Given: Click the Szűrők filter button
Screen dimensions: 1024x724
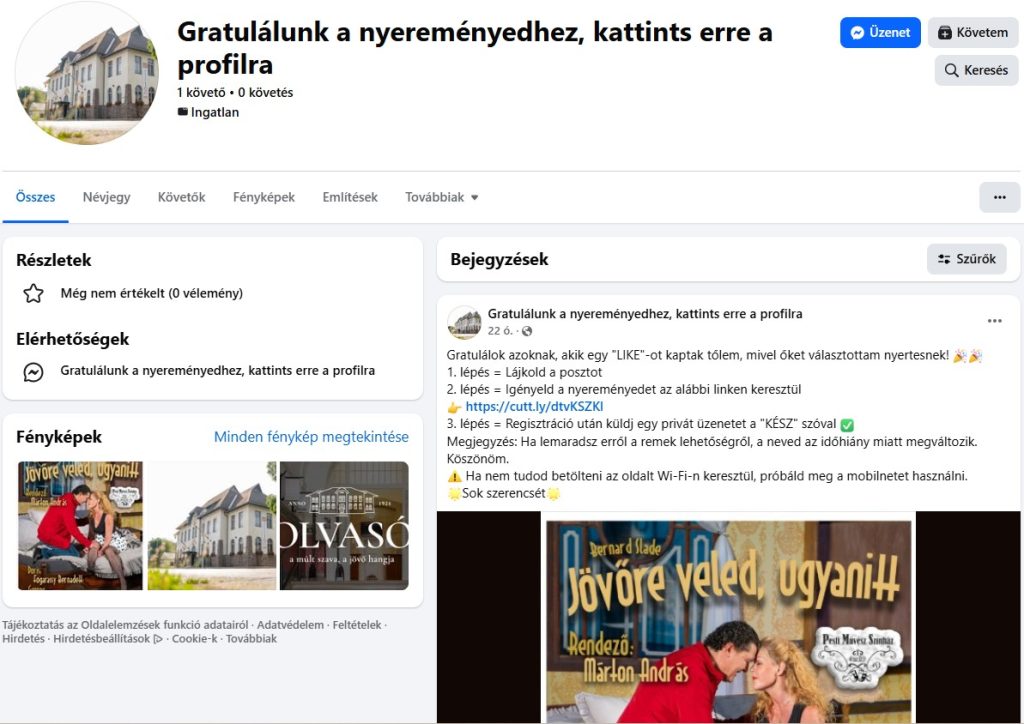Looking at the screenshot, I should [x=967, y=259].
